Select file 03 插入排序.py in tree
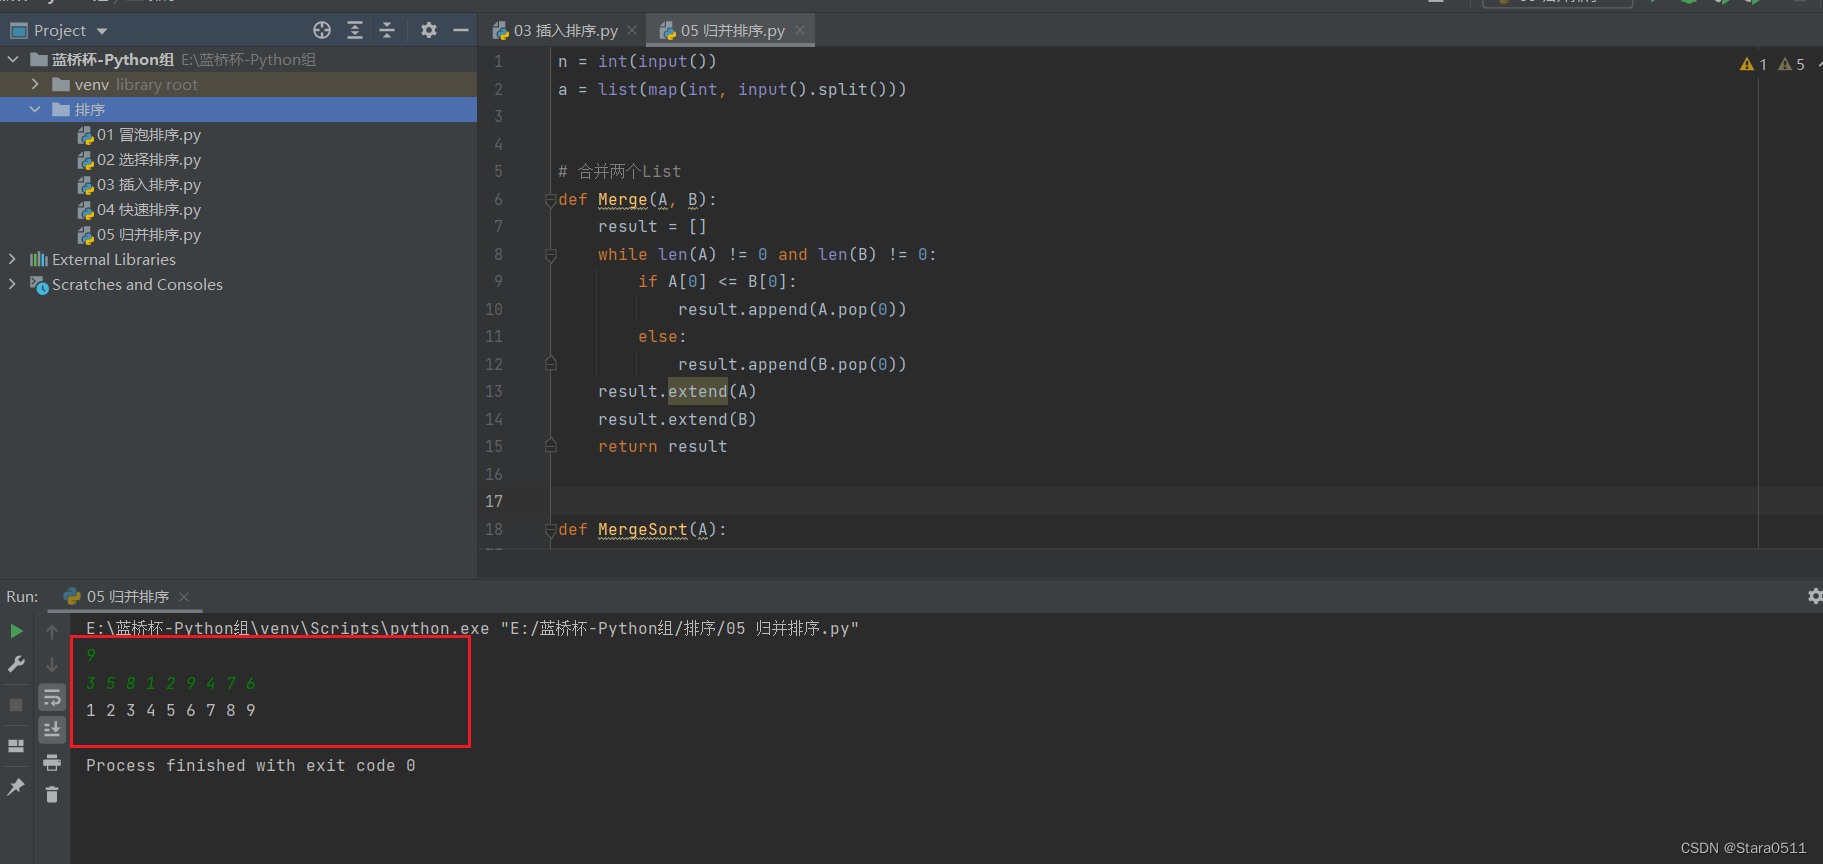This screenshot has width=1823, height=864. pyautogui.click(x=139, y=184)
